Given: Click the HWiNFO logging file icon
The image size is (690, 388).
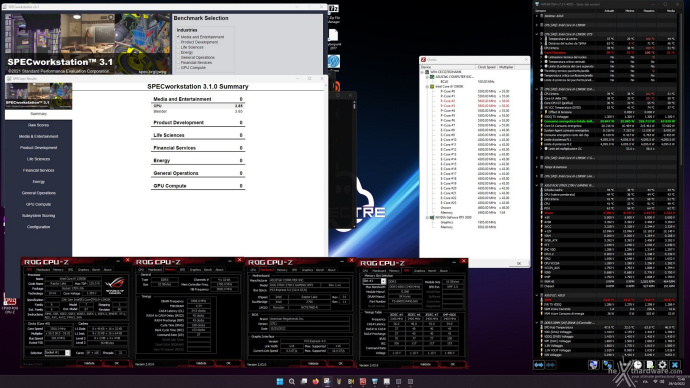Looking at the screenshot, I should (x=650, y=365).
